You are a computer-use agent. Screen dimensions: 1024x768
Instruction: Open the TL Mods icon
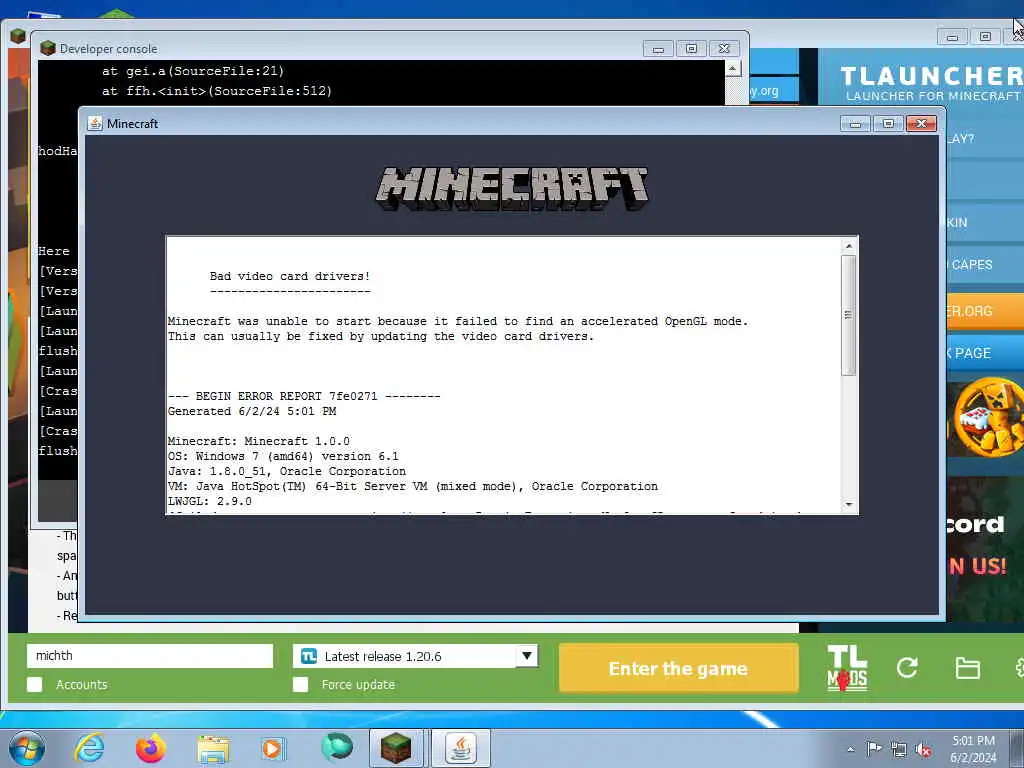[847, 667]
